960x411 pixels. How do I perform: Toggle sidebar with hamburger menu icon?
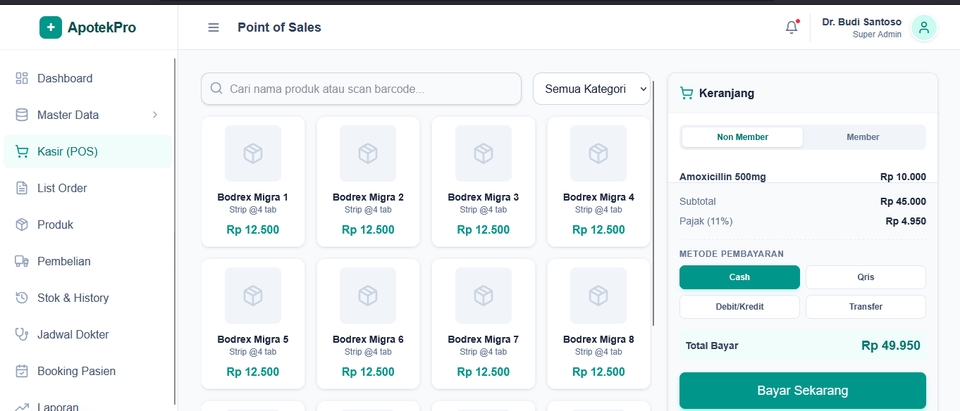click(x=213, y=28)
